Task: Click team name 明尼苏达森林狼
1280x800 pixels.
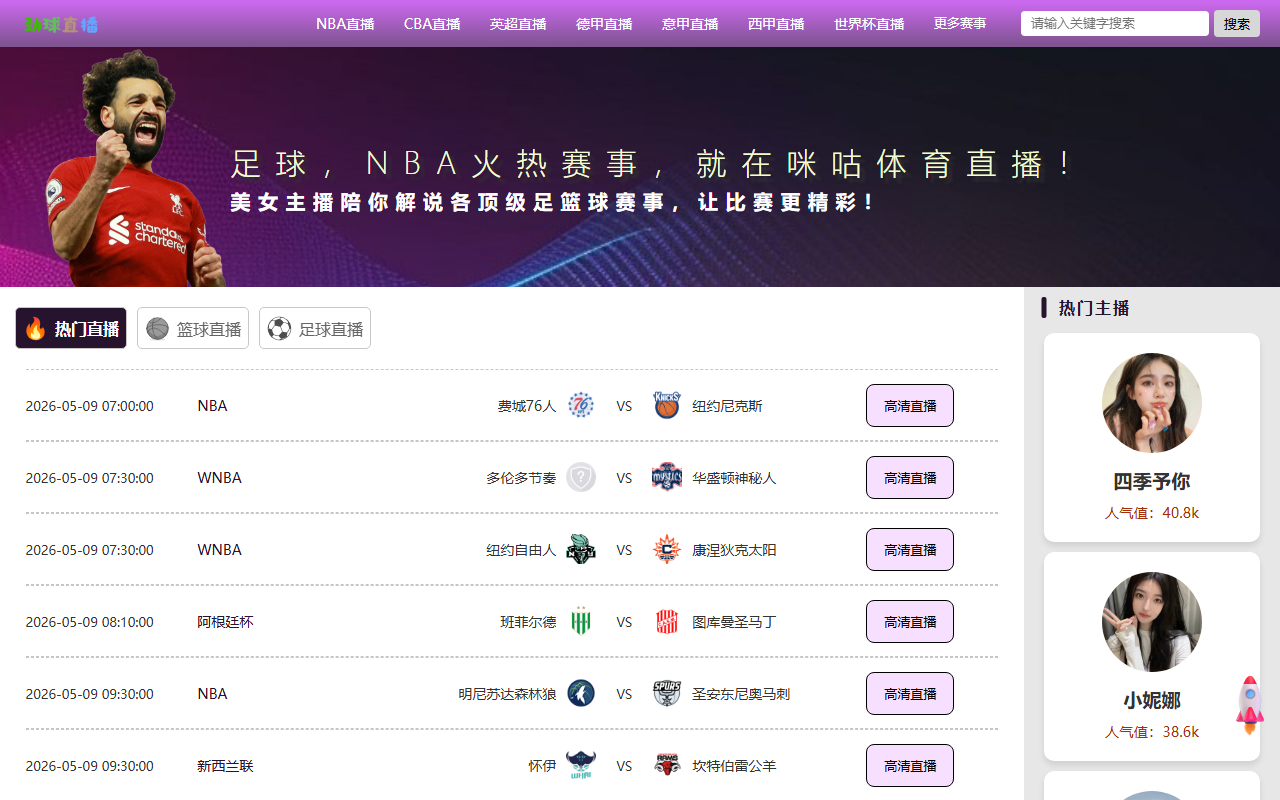Action: click(x=507, y=694)
